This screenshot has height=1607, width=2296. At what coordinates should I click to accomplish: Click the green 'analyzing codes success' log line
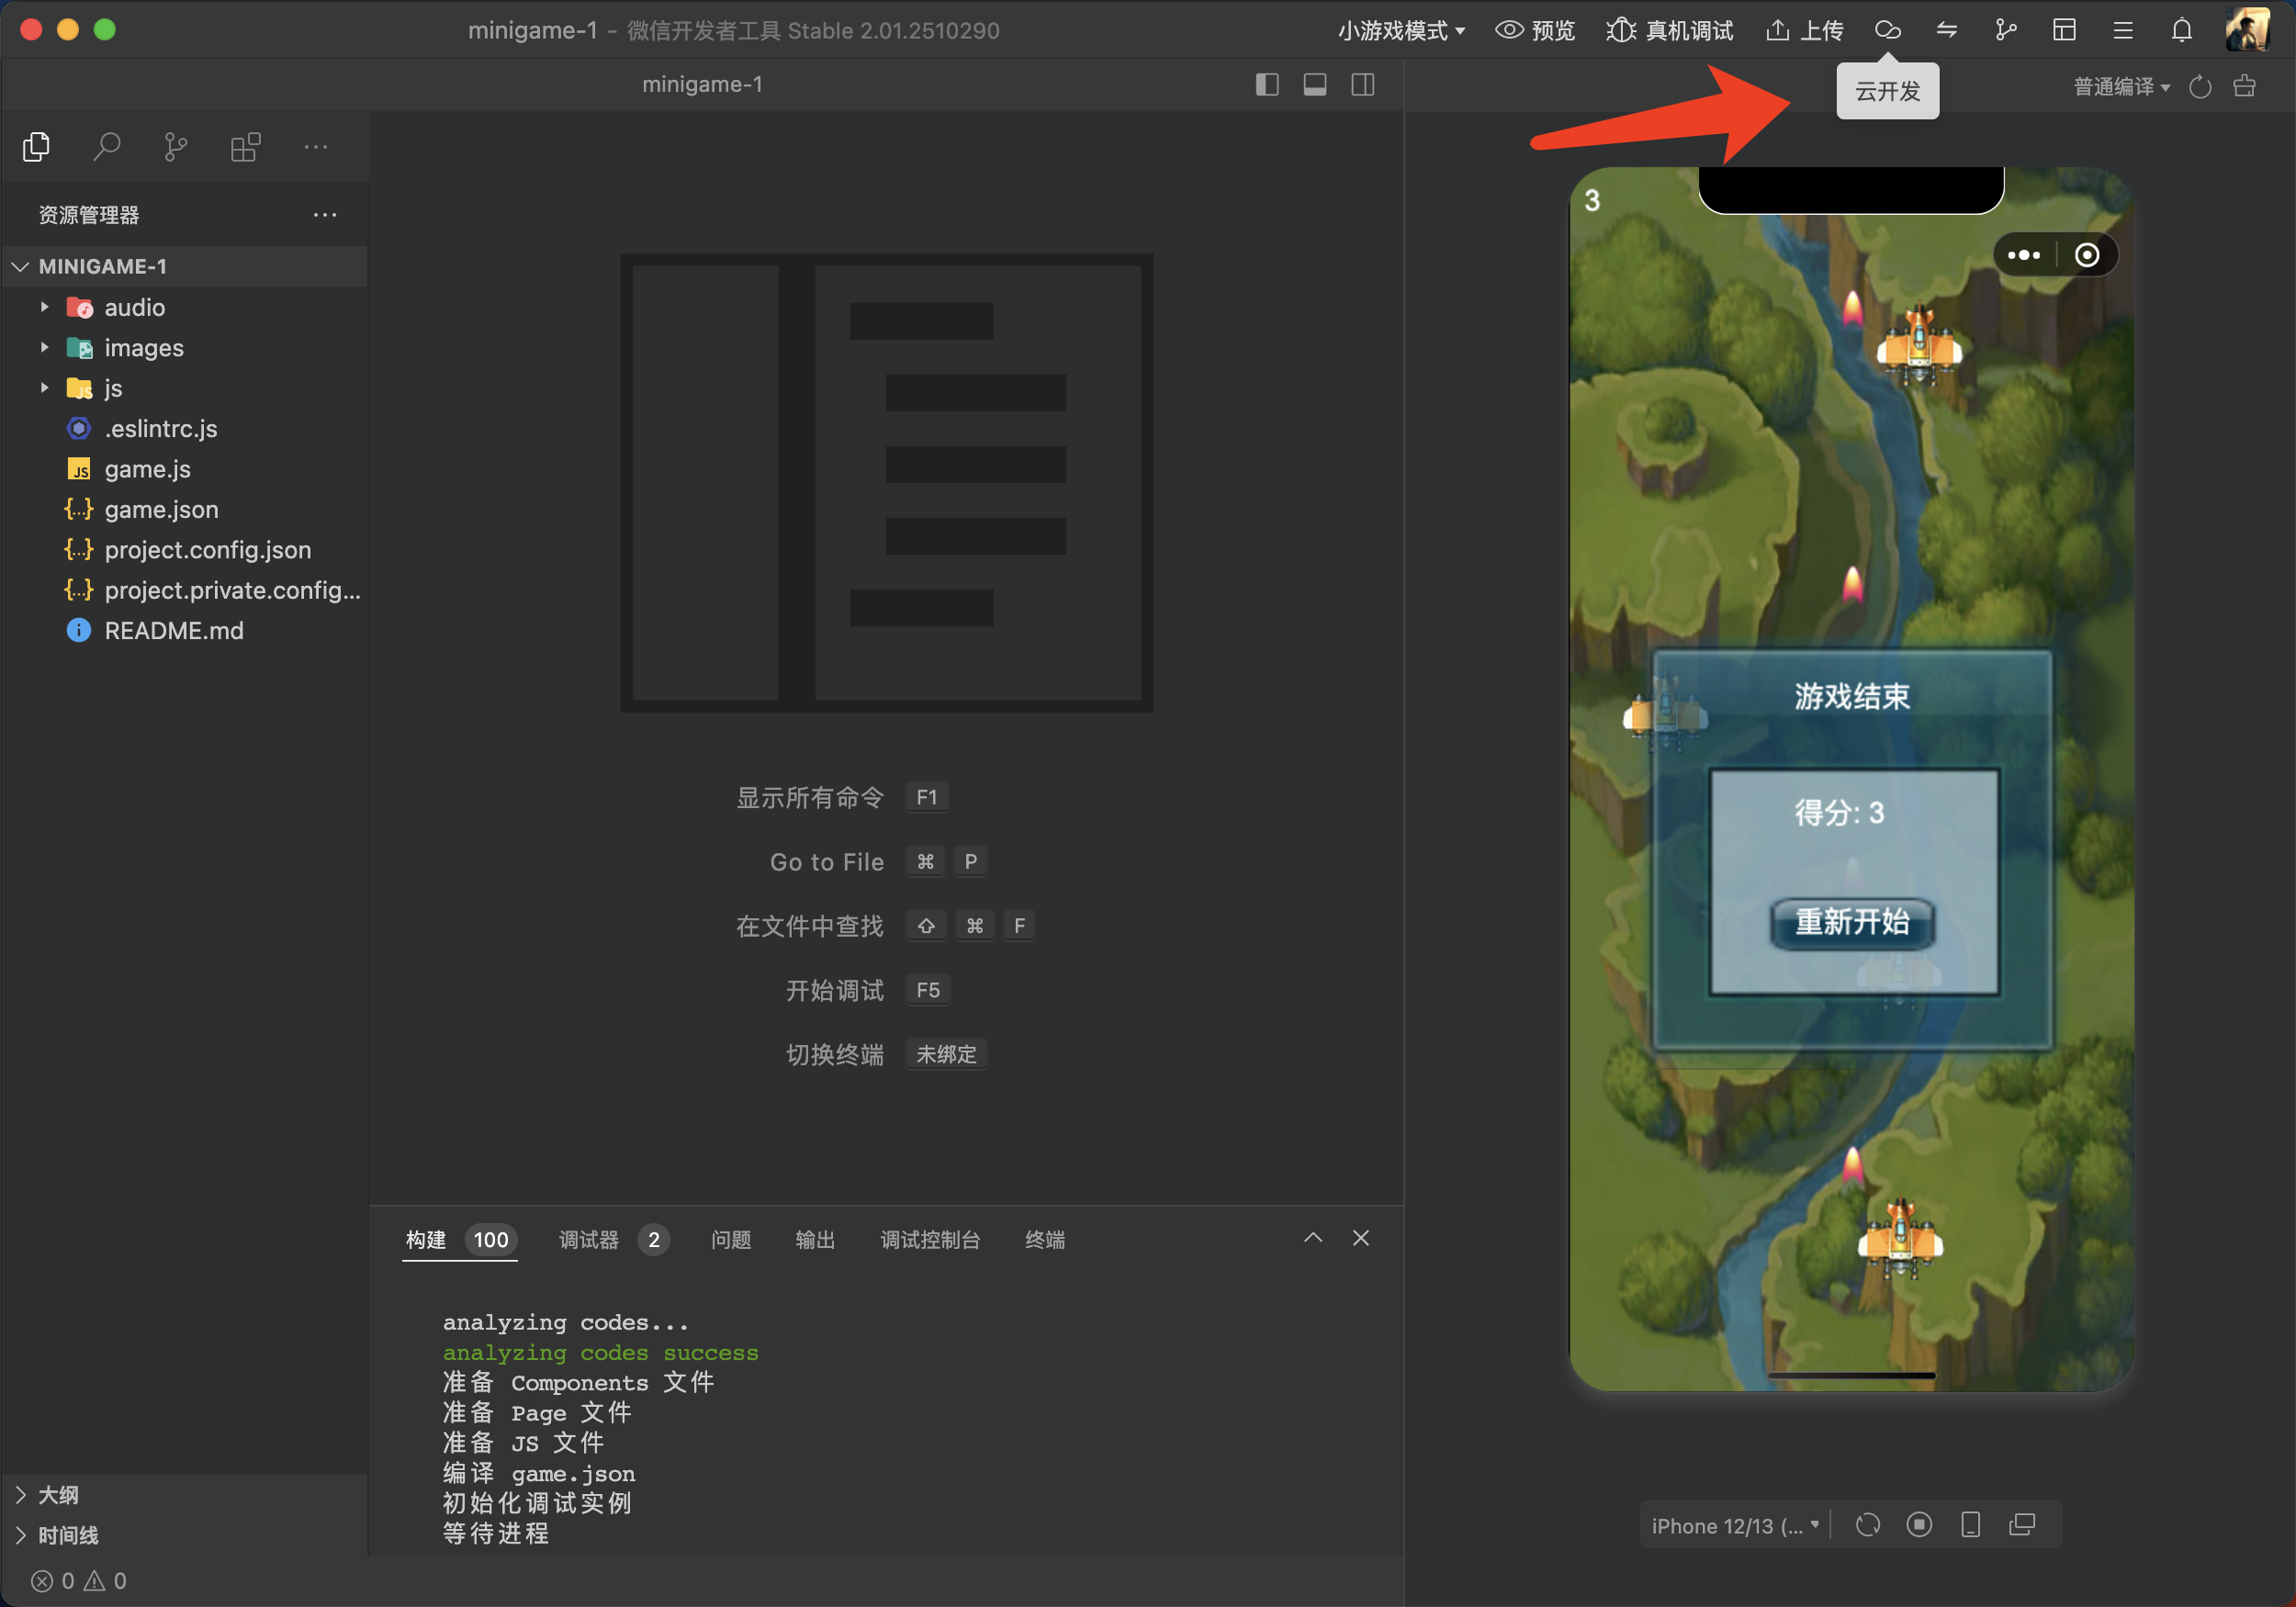point(600,1353)
